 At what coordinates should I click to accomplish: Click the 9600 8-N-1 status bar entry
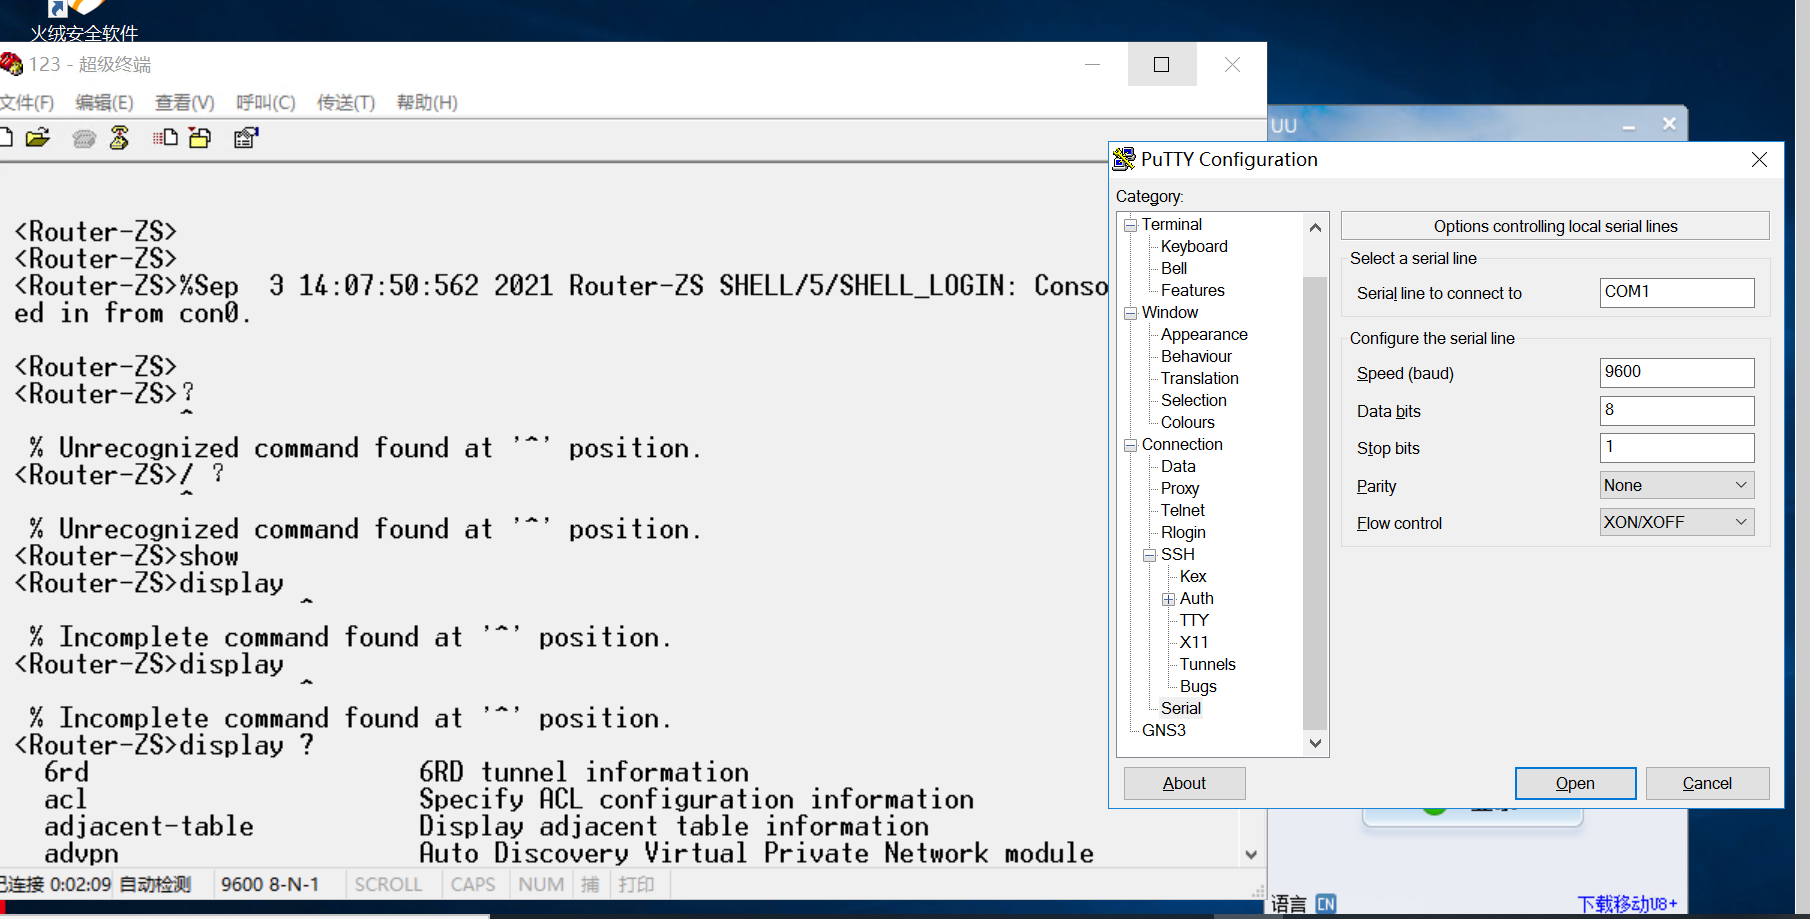click(270, 885)
